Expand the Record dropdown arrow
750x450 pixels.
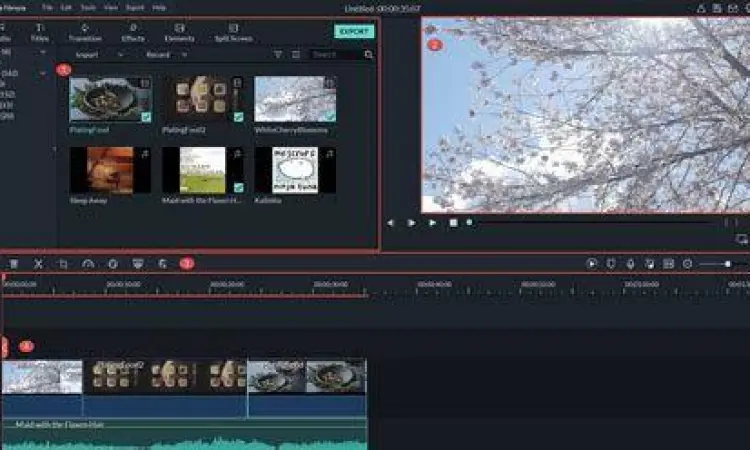184,55
